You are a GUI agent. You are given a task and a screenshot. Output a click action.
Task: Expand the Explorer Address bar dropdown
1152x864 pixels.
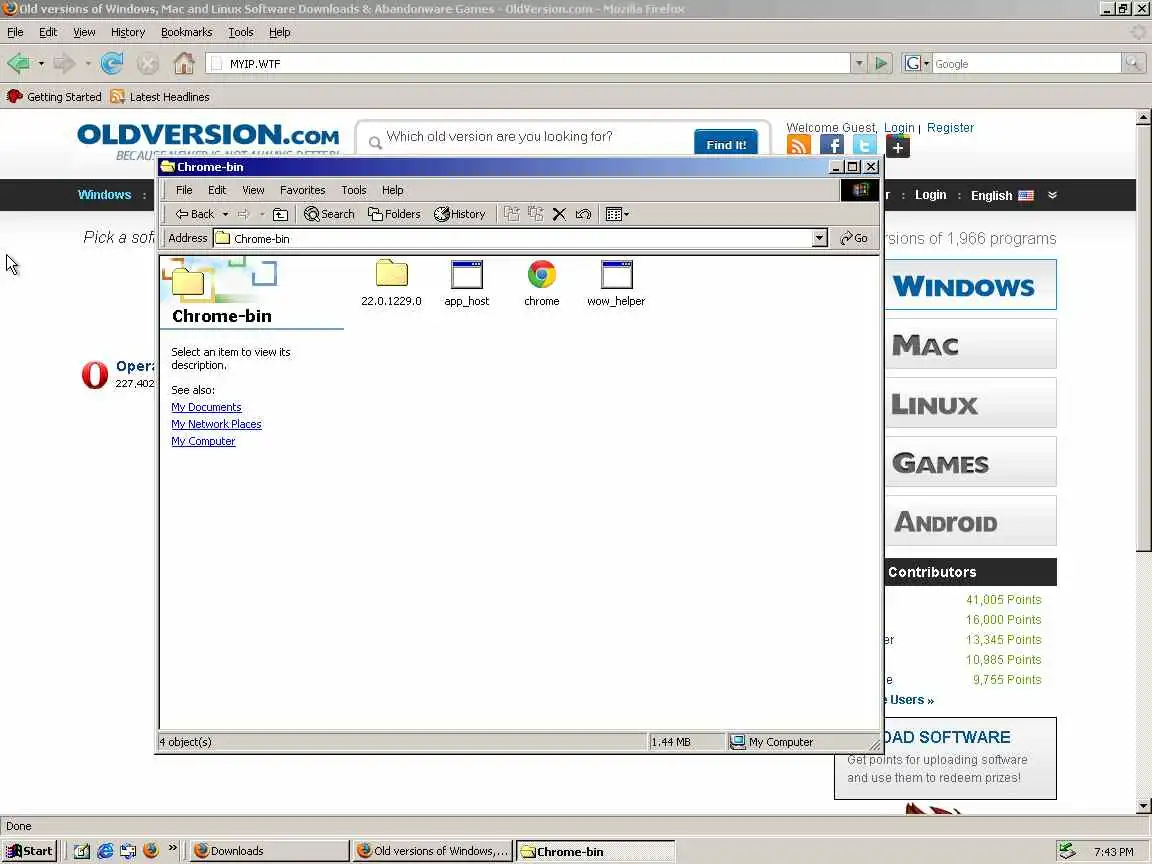click(x=820, y=238)
